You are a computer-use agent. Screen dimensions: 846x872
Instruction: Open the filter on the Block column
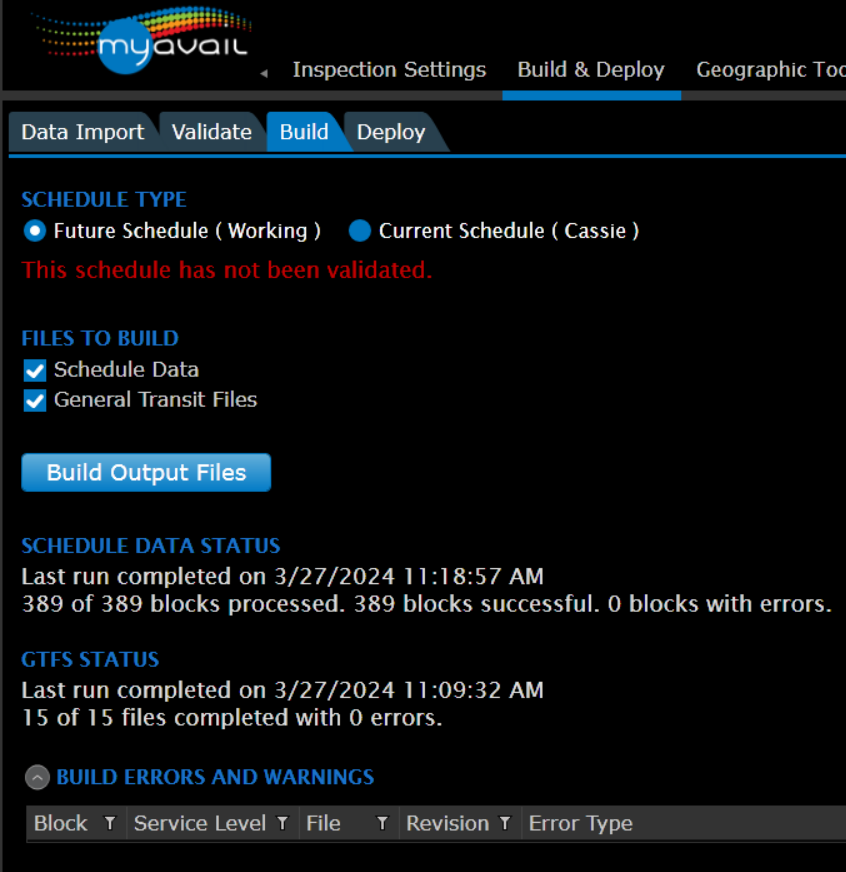tap(110, 823)
